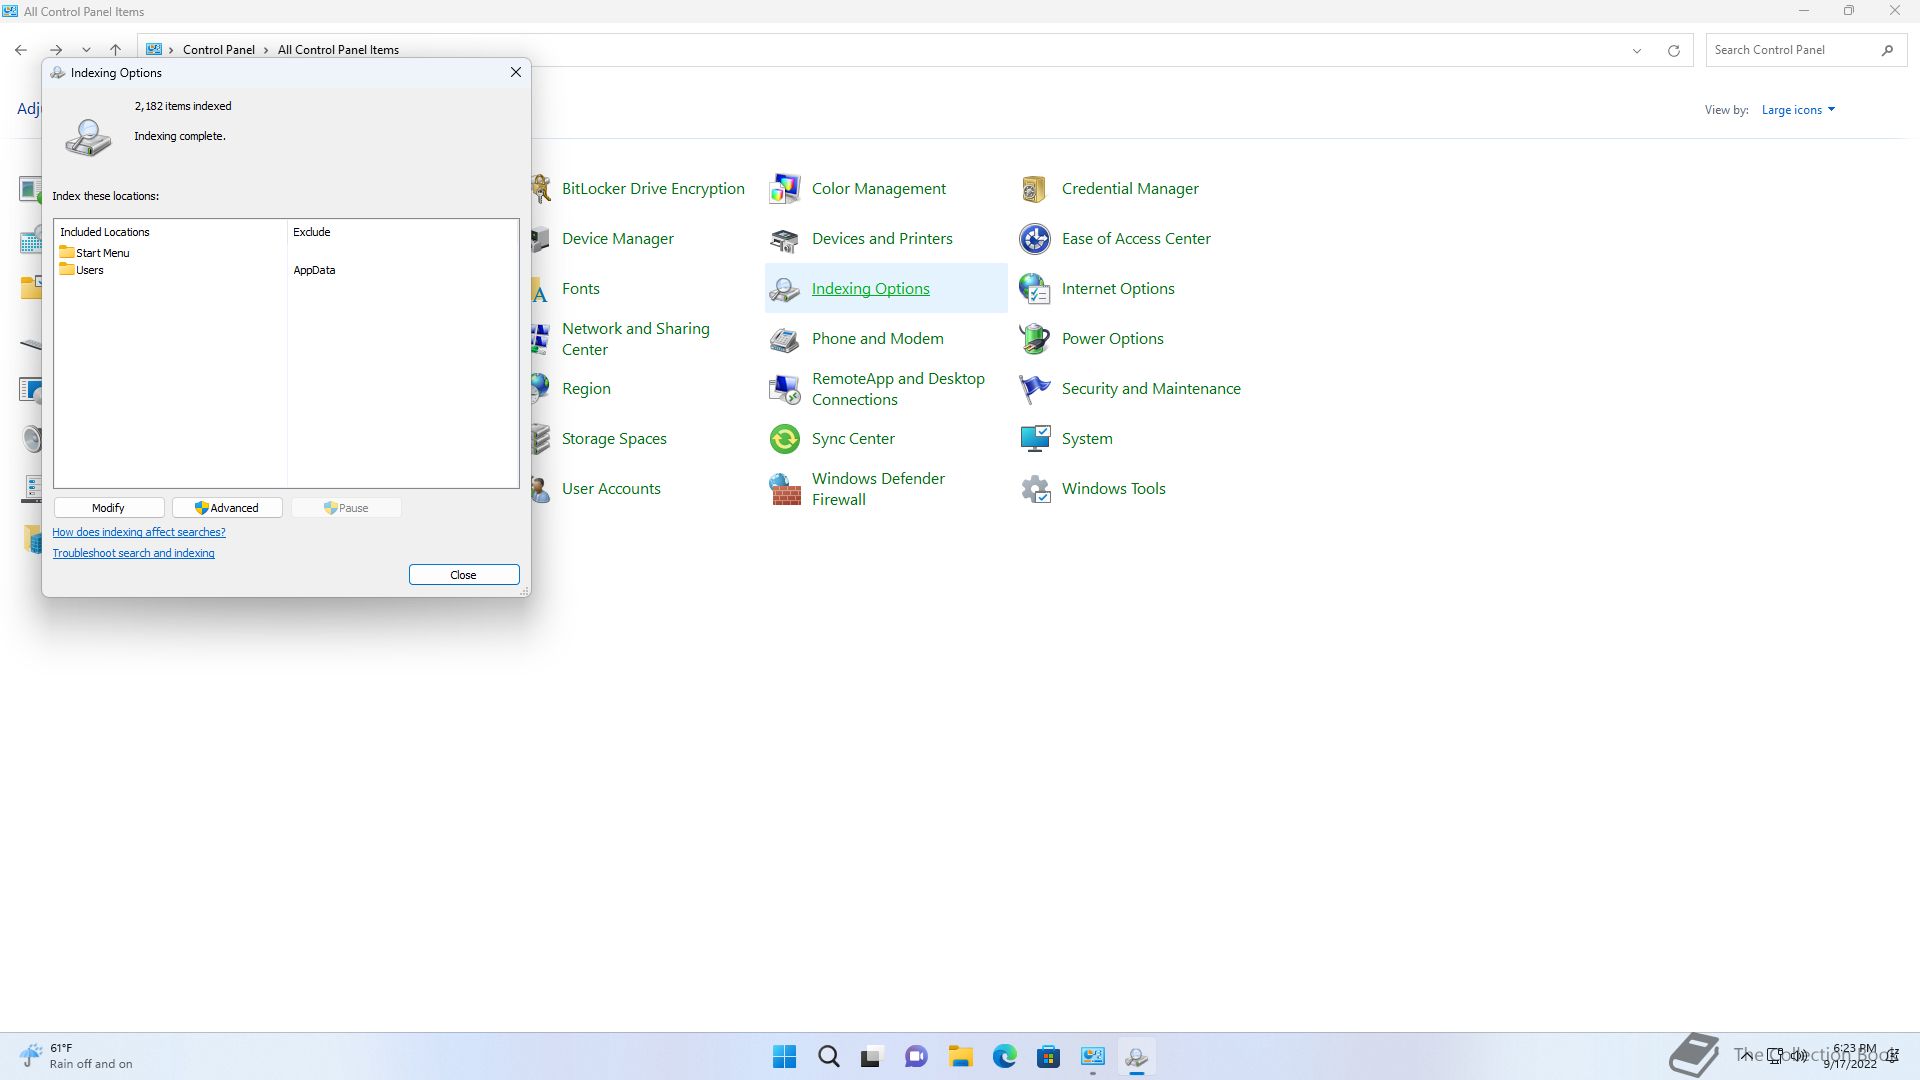Open BitLocker Drive Encryption icon
This screenshot has height=1080, width=1920.
[x=541, y=188]
